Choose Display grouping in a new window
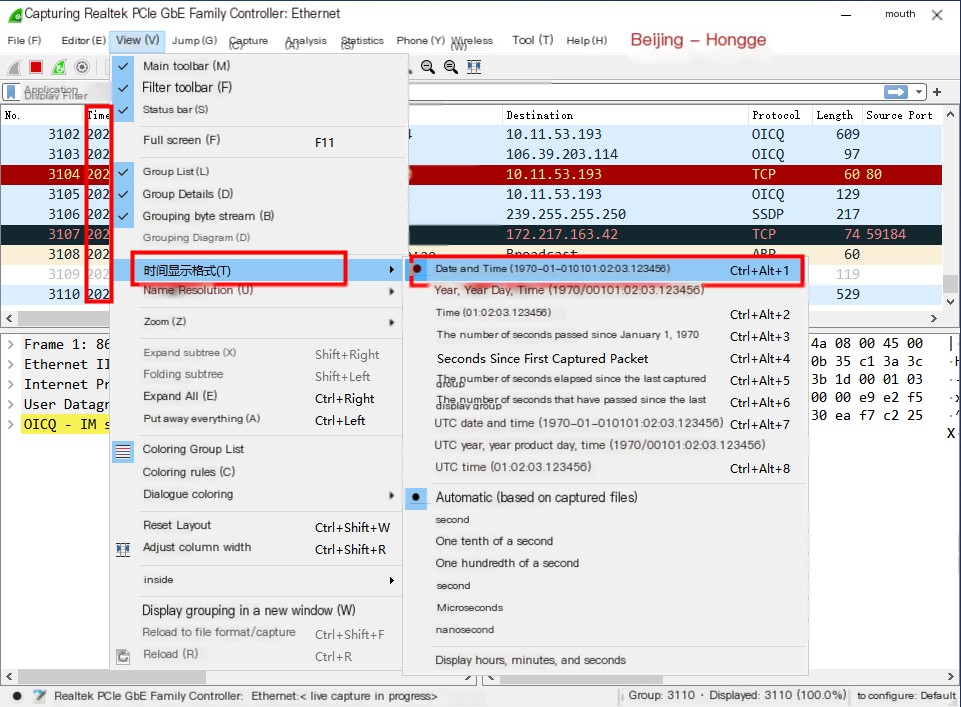This screenshot has height=707, width=961. coord(257,610)
